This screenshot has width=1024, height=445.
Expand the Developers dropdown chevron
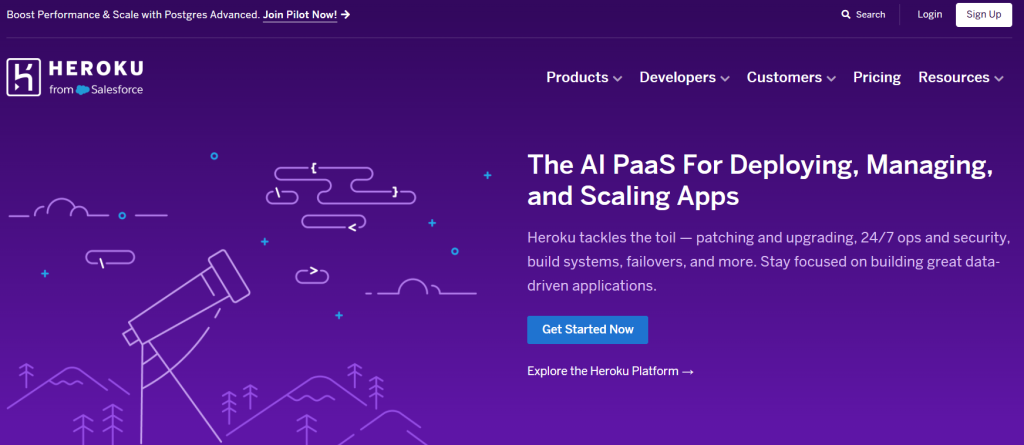pos(725,78)
